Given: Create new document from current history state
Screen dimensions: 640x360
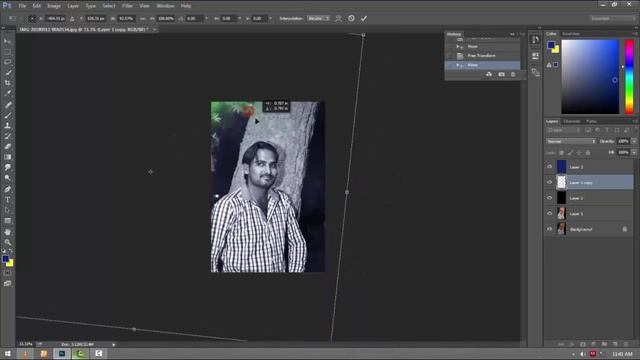Looking at the screenshot, I should click(489, 74).
